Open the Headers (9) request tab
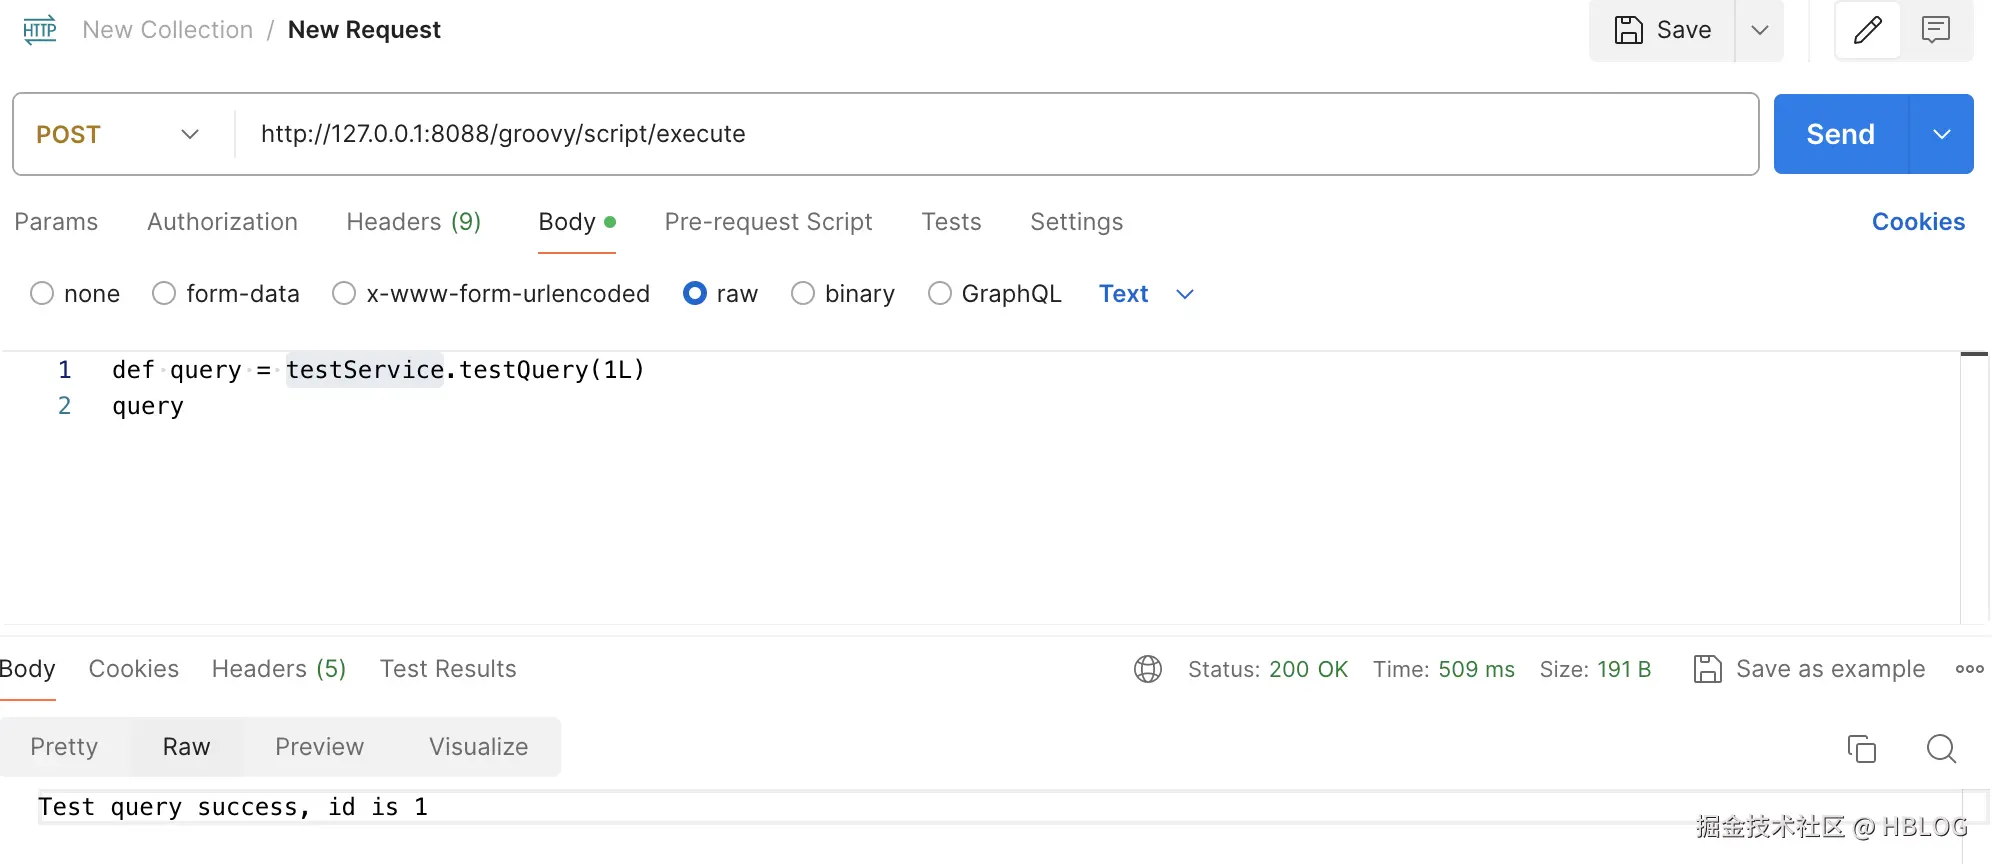This screenshot has width=1992, height=864. pyautogui.click(x=413, y=222)
